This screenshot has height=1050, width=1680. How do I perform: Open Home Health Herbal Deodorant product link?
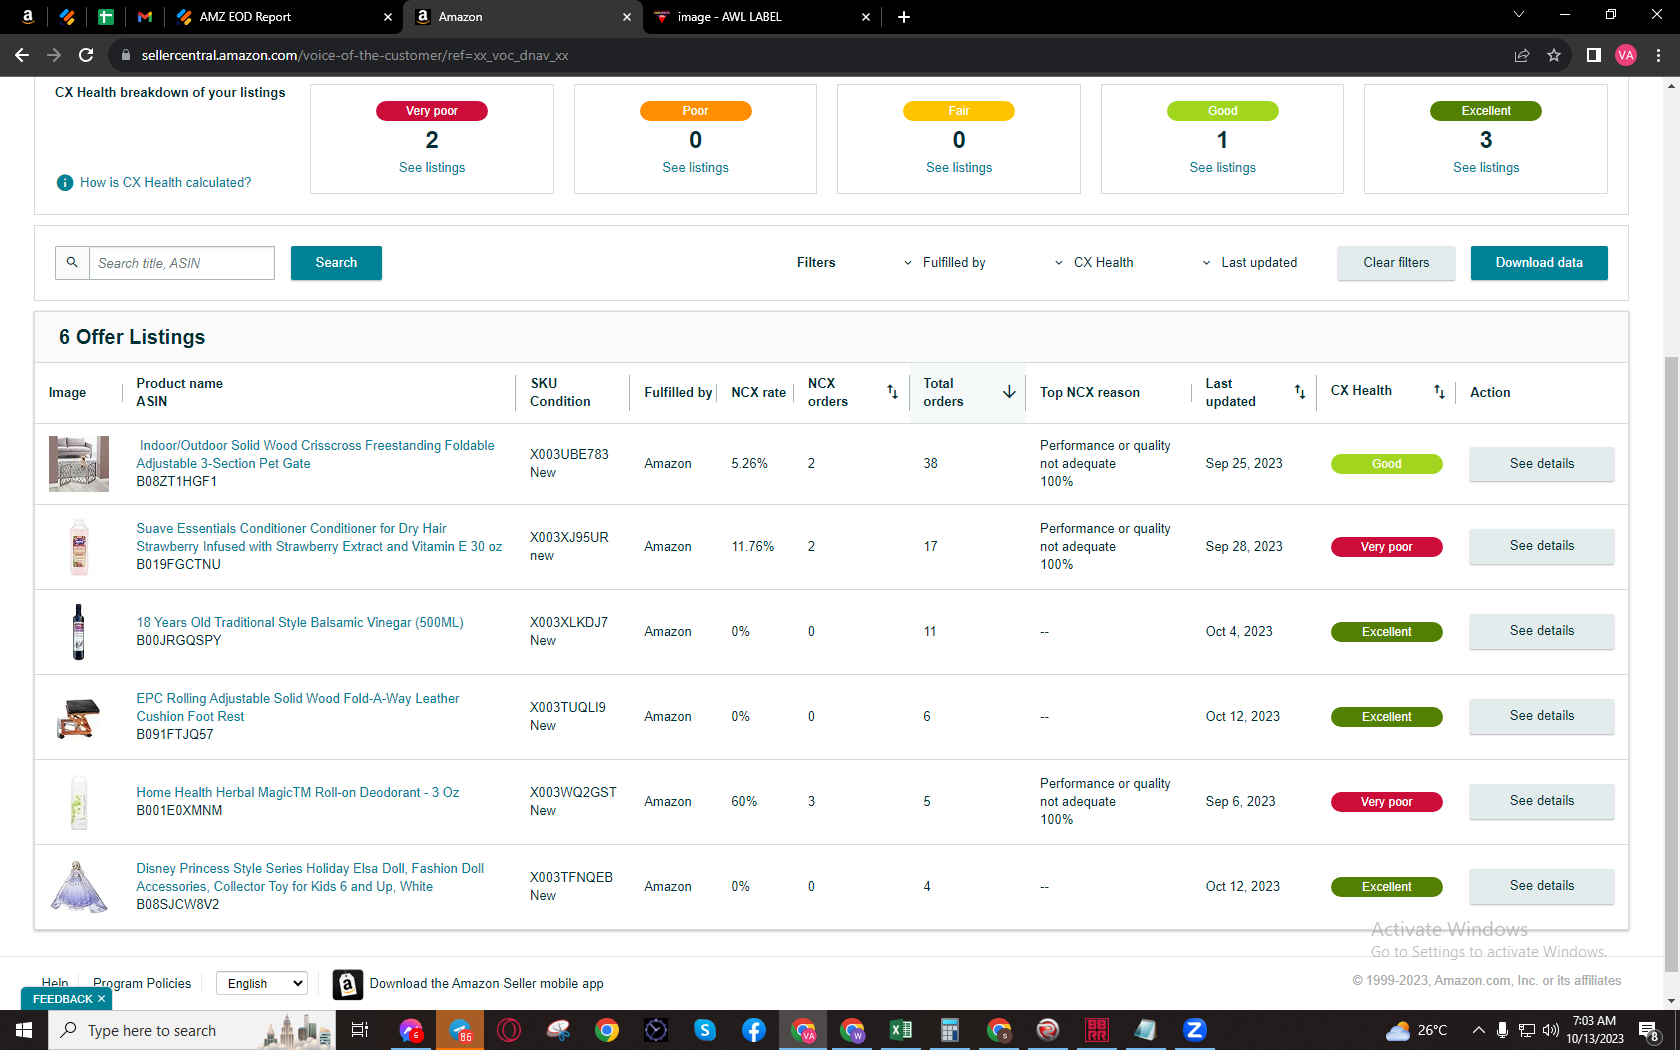coord(298,792)
